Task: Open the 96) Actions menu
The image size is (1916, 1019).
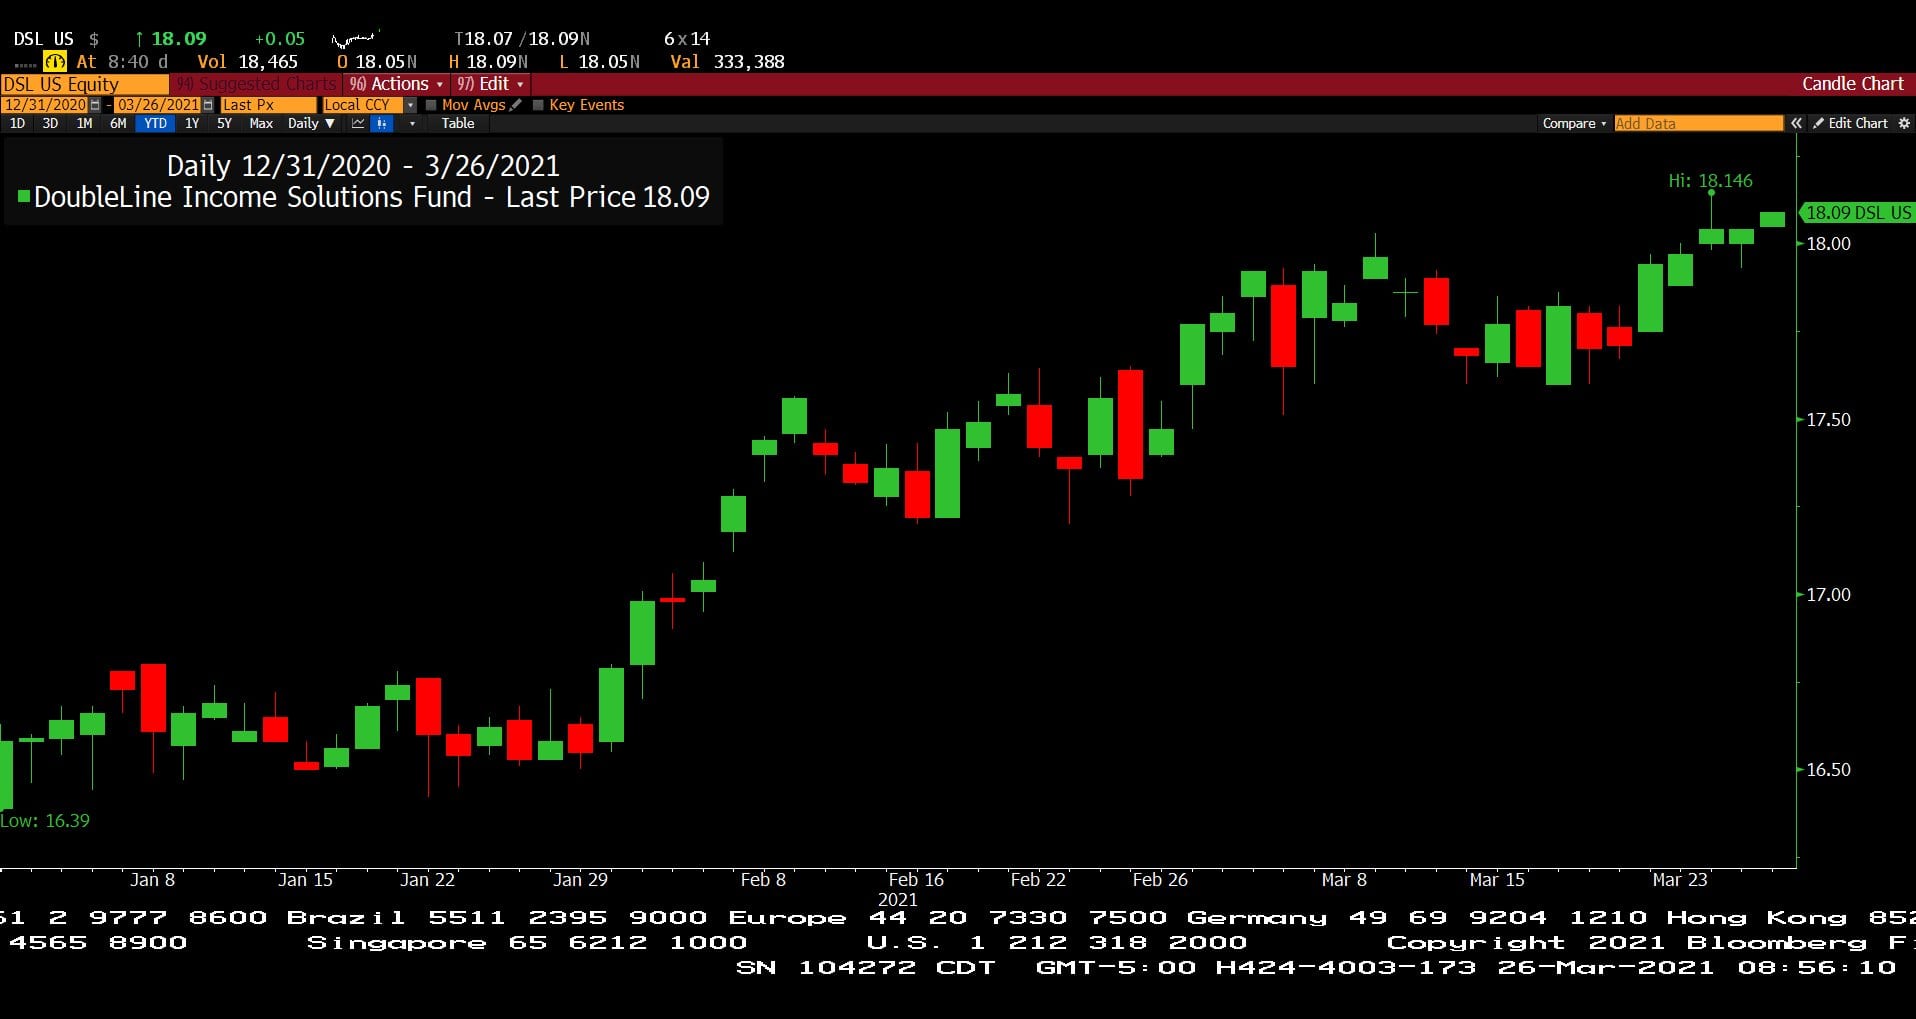Action: (x=396, y=84)
